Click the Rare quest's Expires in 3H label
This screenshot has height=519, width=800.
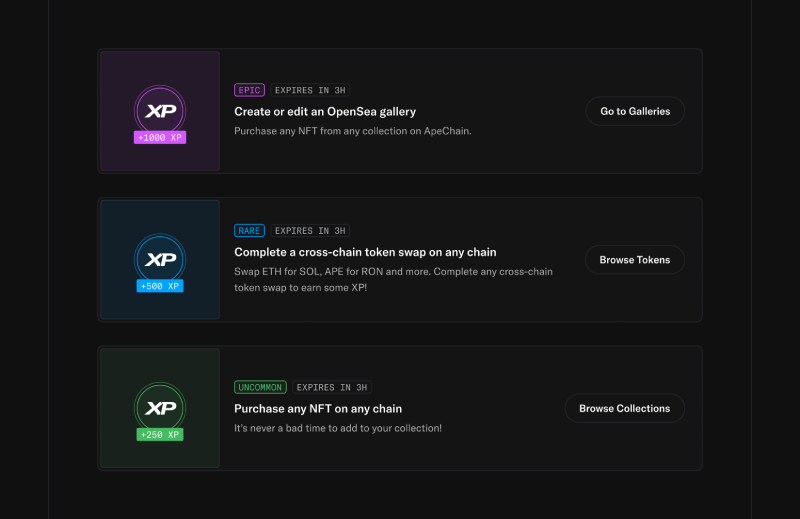point(310,230)
